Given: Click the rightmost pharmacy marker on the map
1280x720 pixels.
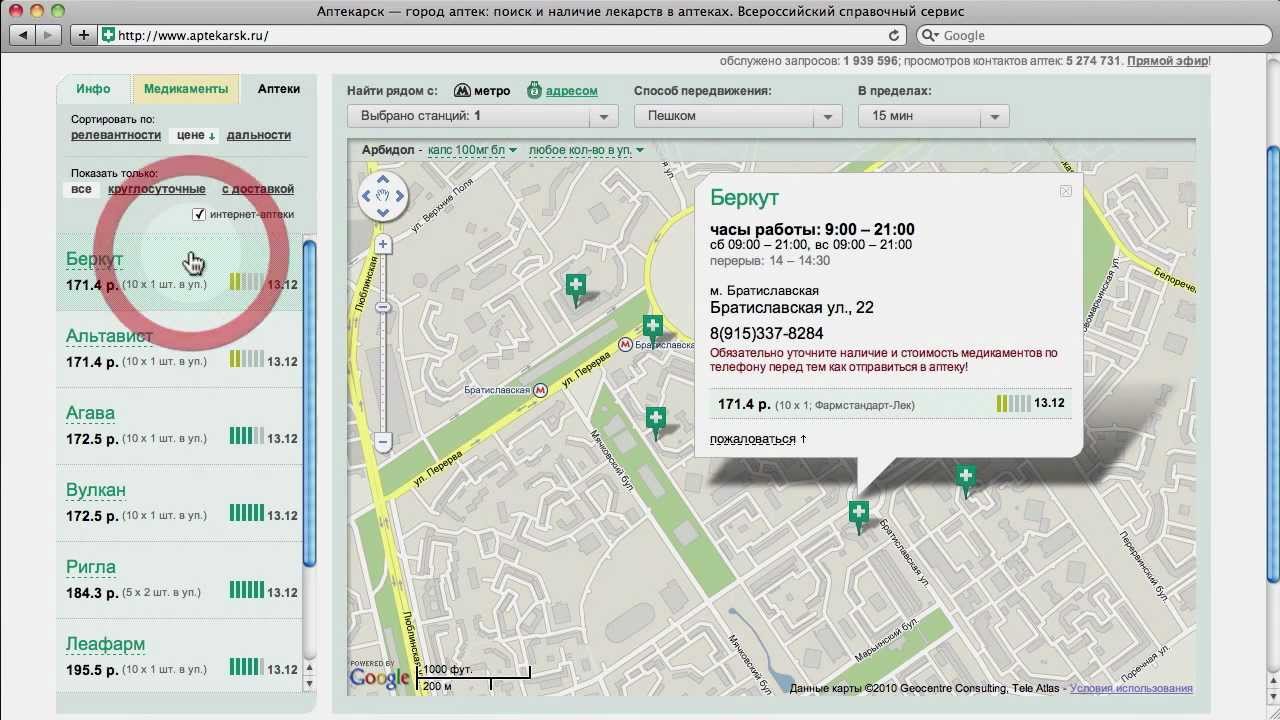Looking at the screenshot, I should pyautogui.click(x=965, y=479).
